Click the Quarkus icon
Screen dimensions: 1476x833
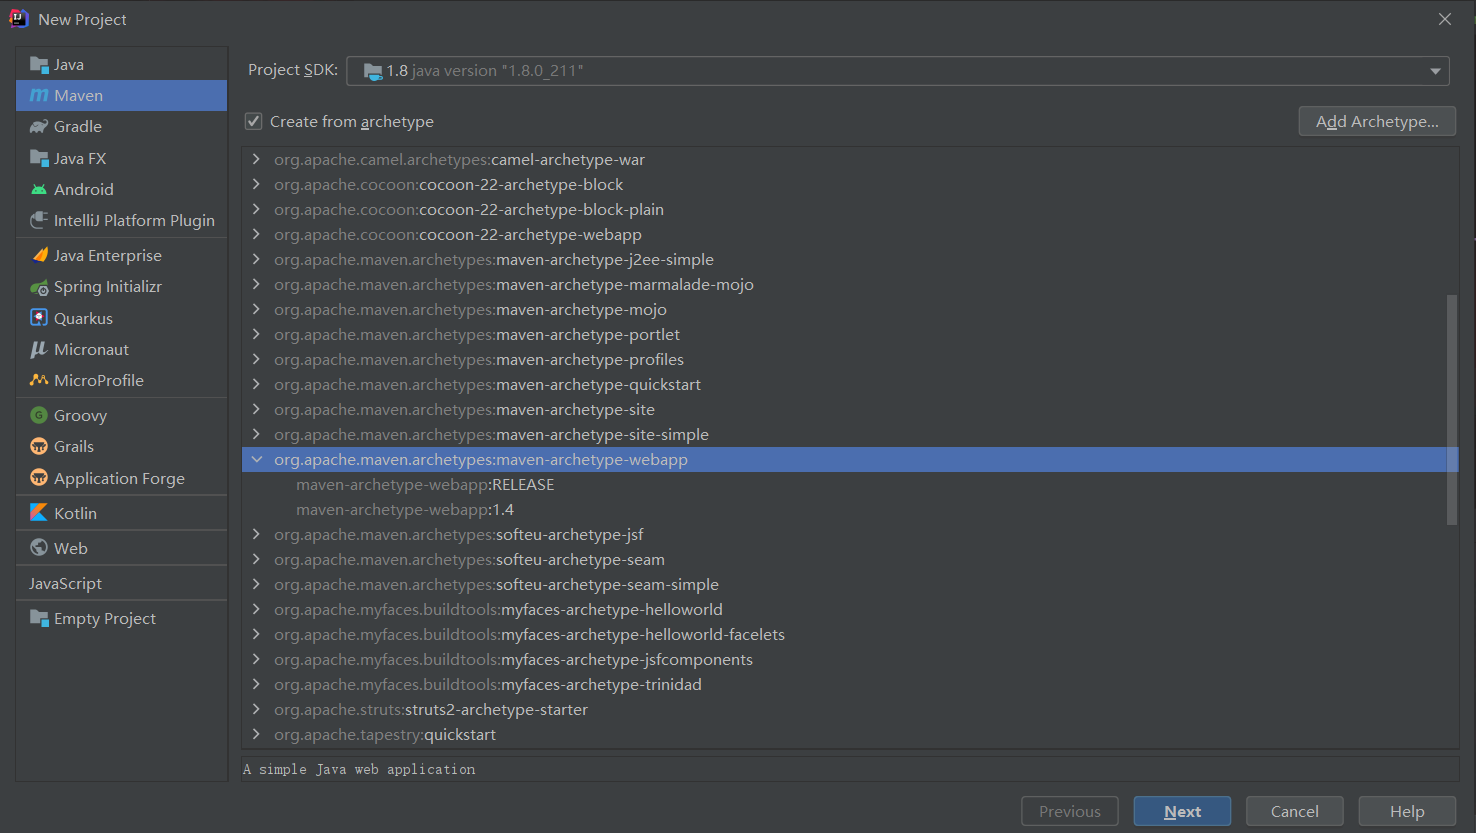pos(39,318)
